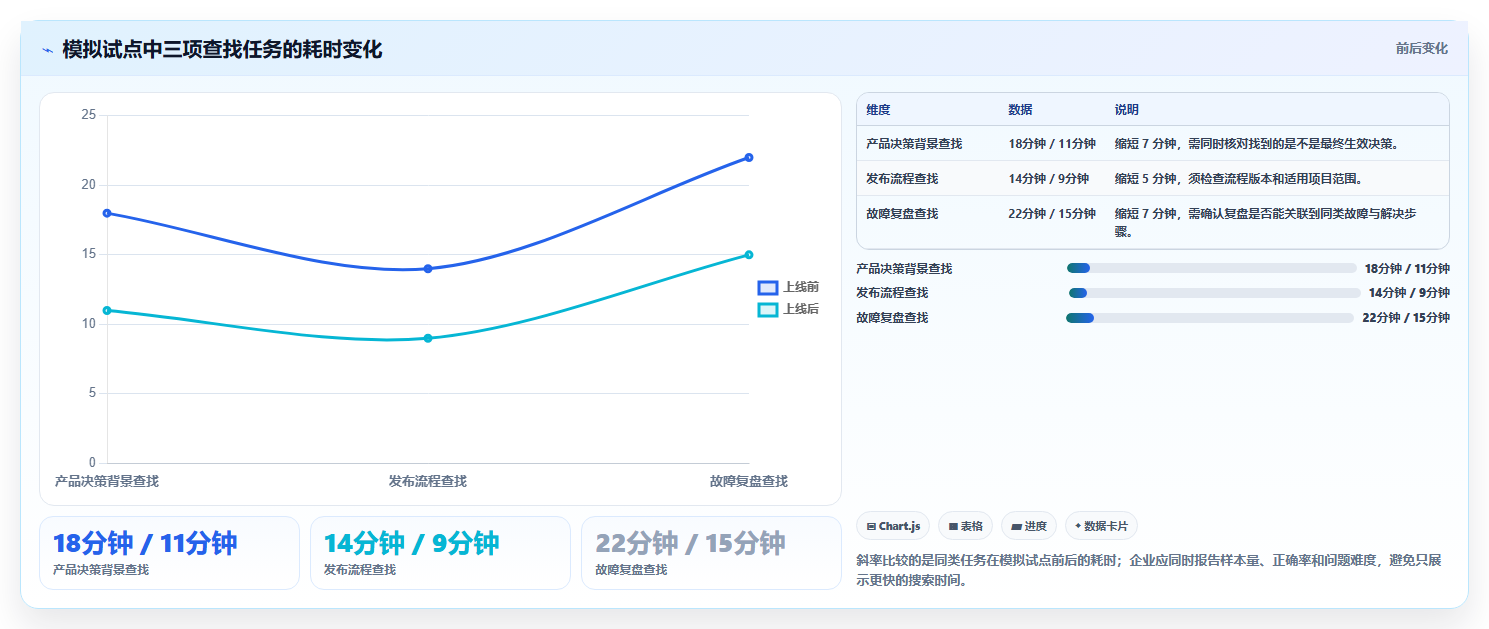This screenshot has width=1489, height=629.
Task: Select the 表格 chip
Action: pyautogui.click(x=965, y=526)
